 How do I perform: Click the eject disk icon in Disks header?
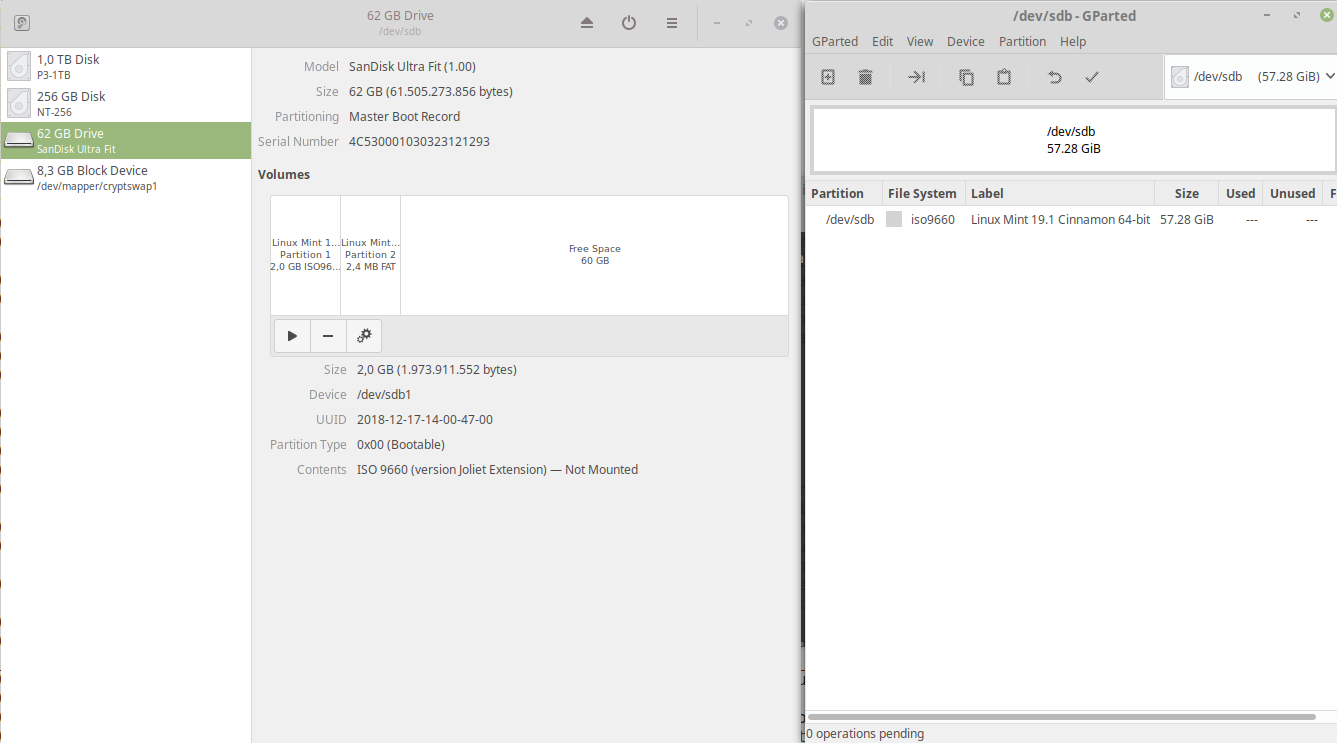click(x=587, y=23)
